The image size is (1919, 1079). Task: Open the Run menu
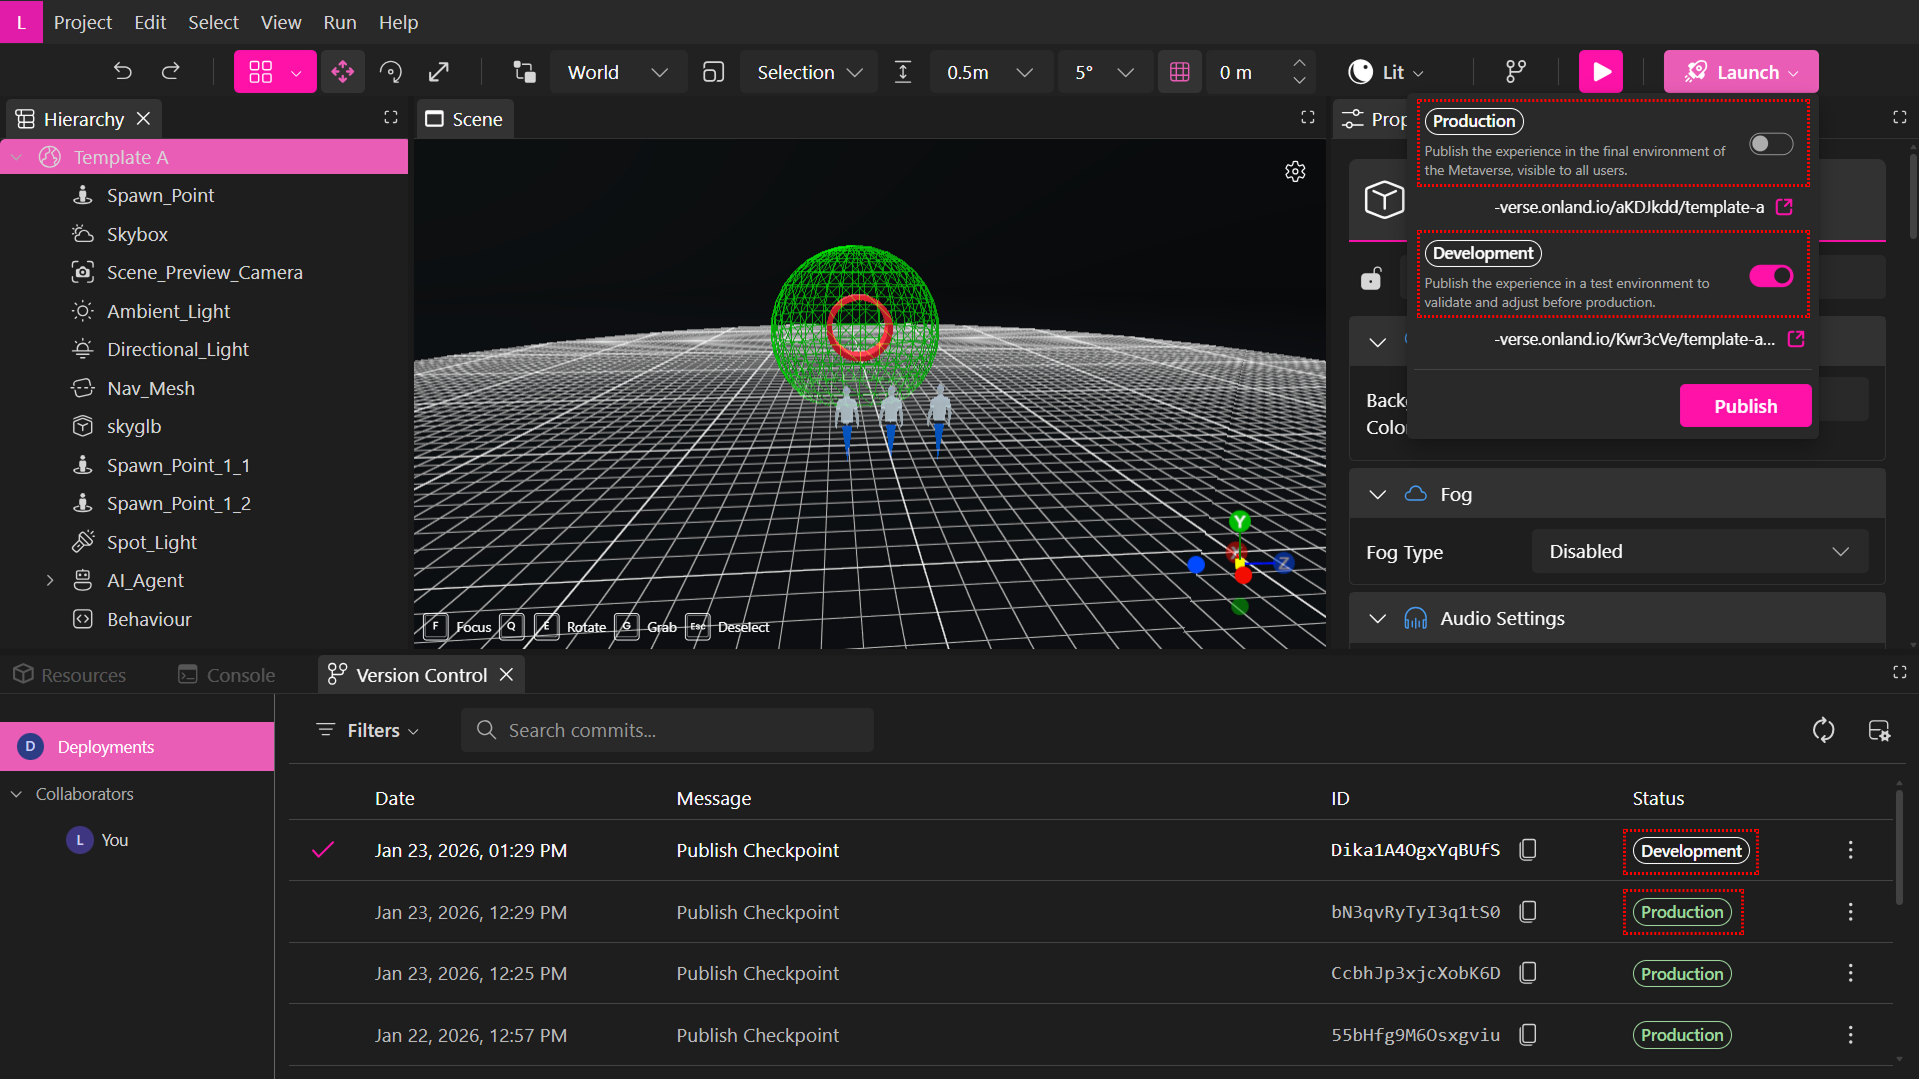pyautogui.click(x=339, y=22)
